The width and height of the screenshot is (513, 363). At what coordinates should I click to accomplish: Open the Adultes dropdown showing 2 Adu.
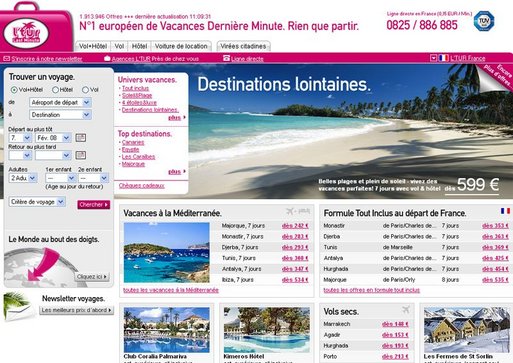tap(23, 178)
